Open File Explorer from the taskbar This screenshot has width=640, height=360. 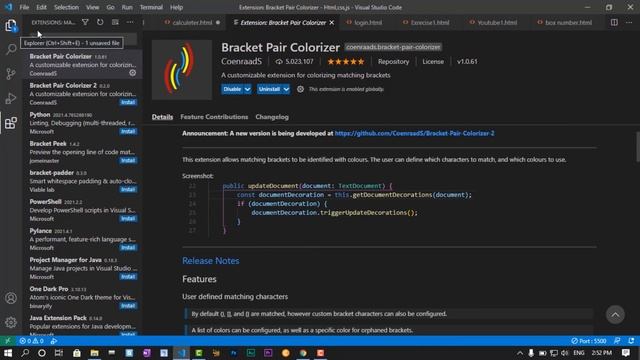[x=94, y=353]
